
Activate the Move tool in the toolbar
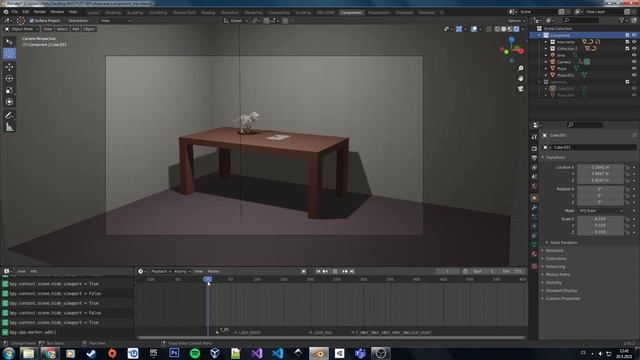click(x=9, y=66)
